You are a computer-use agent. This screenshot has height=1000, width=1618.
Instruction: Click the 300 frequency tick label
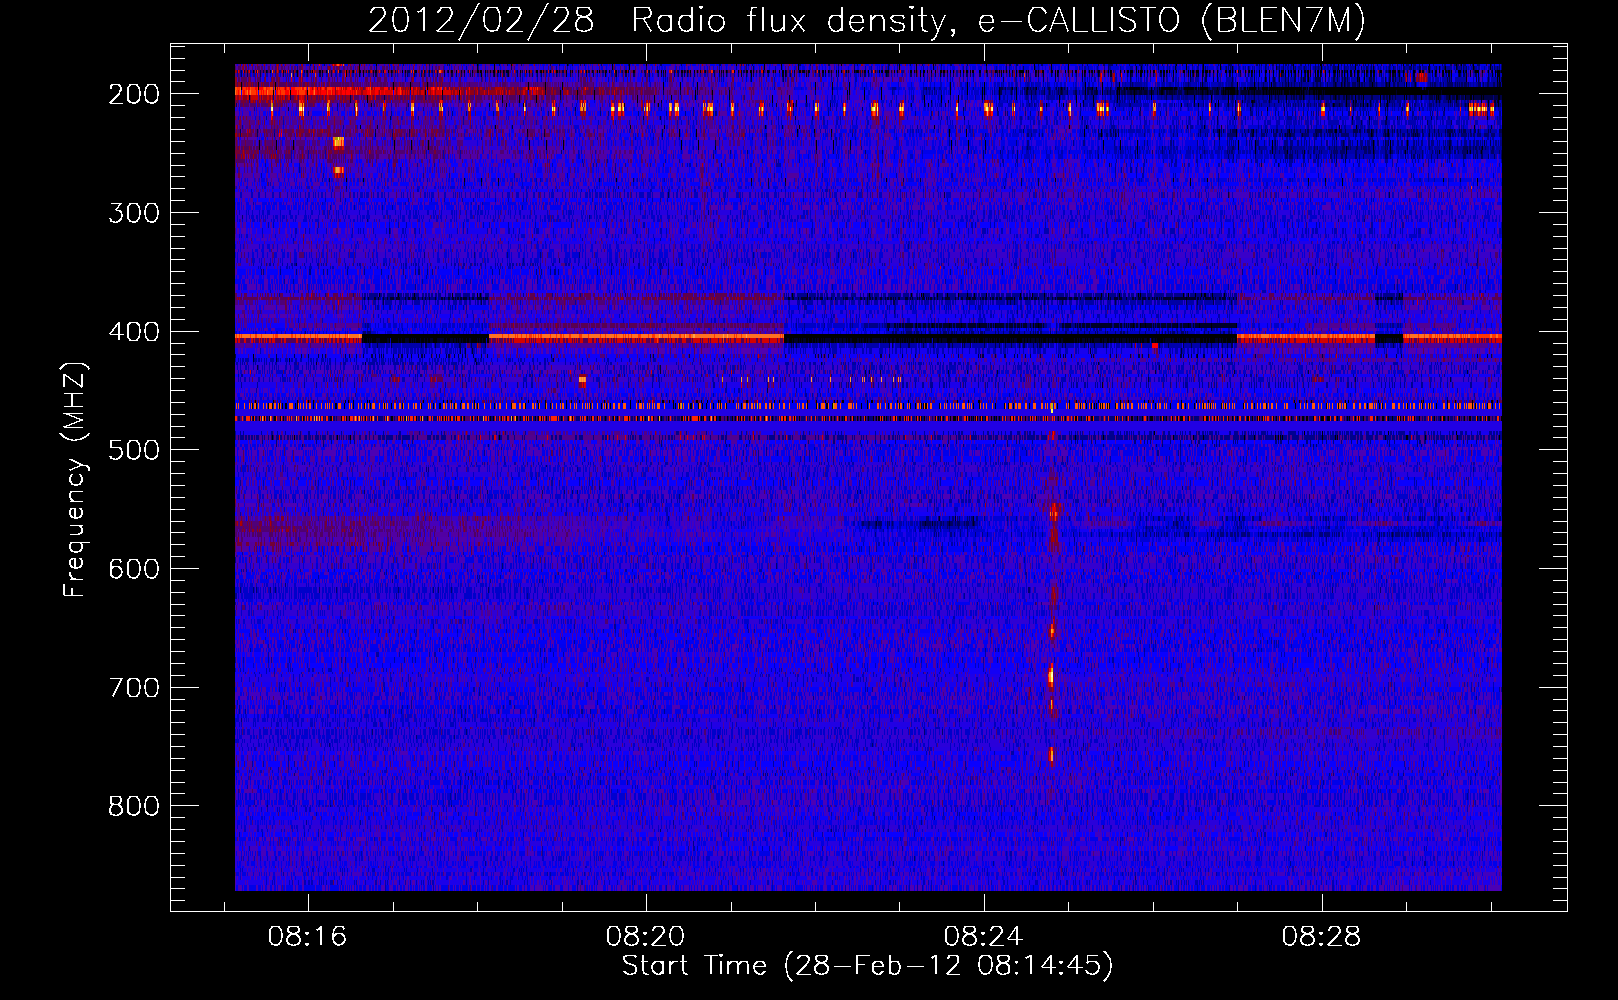coord(134,213)
